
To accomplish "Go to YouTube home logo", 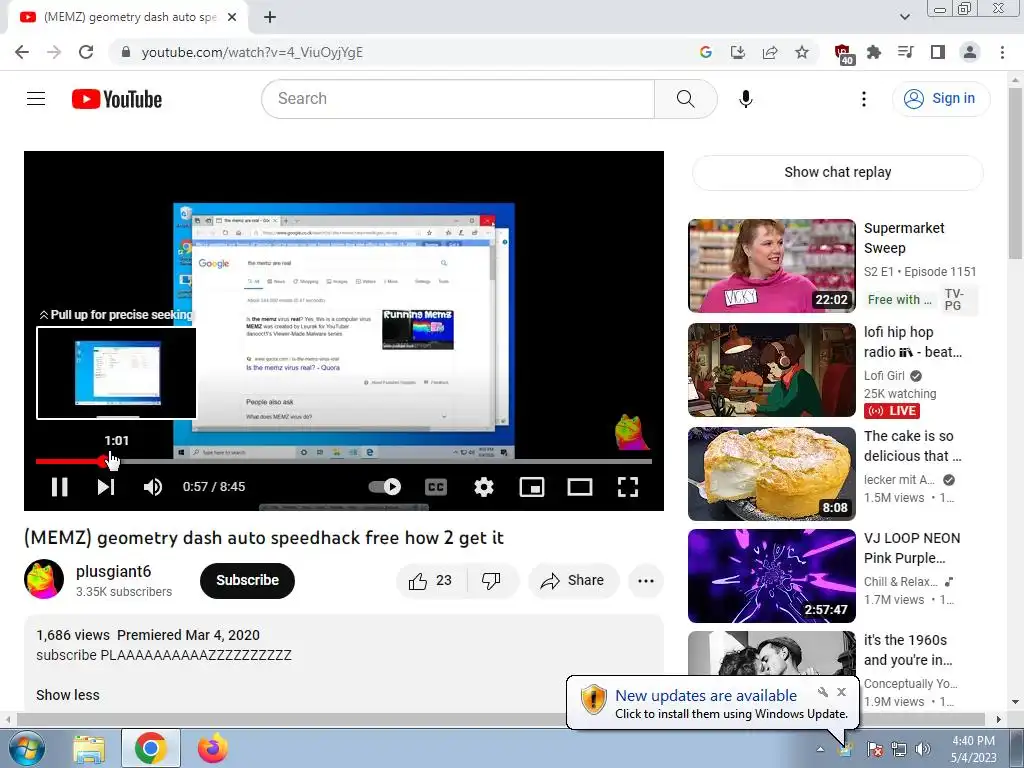I will click(x=117, y=99).
